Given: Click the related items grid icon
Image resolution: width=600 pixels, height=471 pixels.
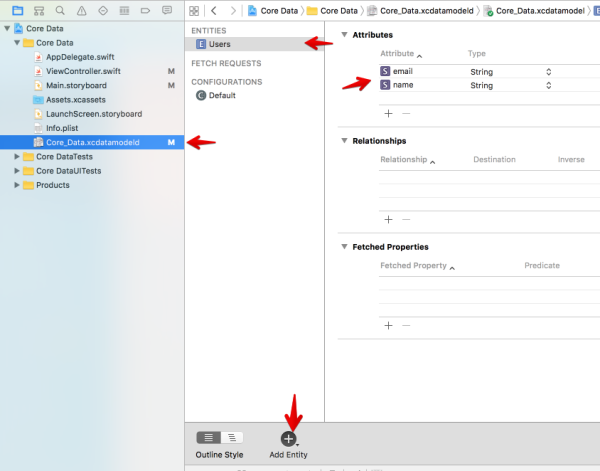Looking at the screenshot, I should point(196,10).
